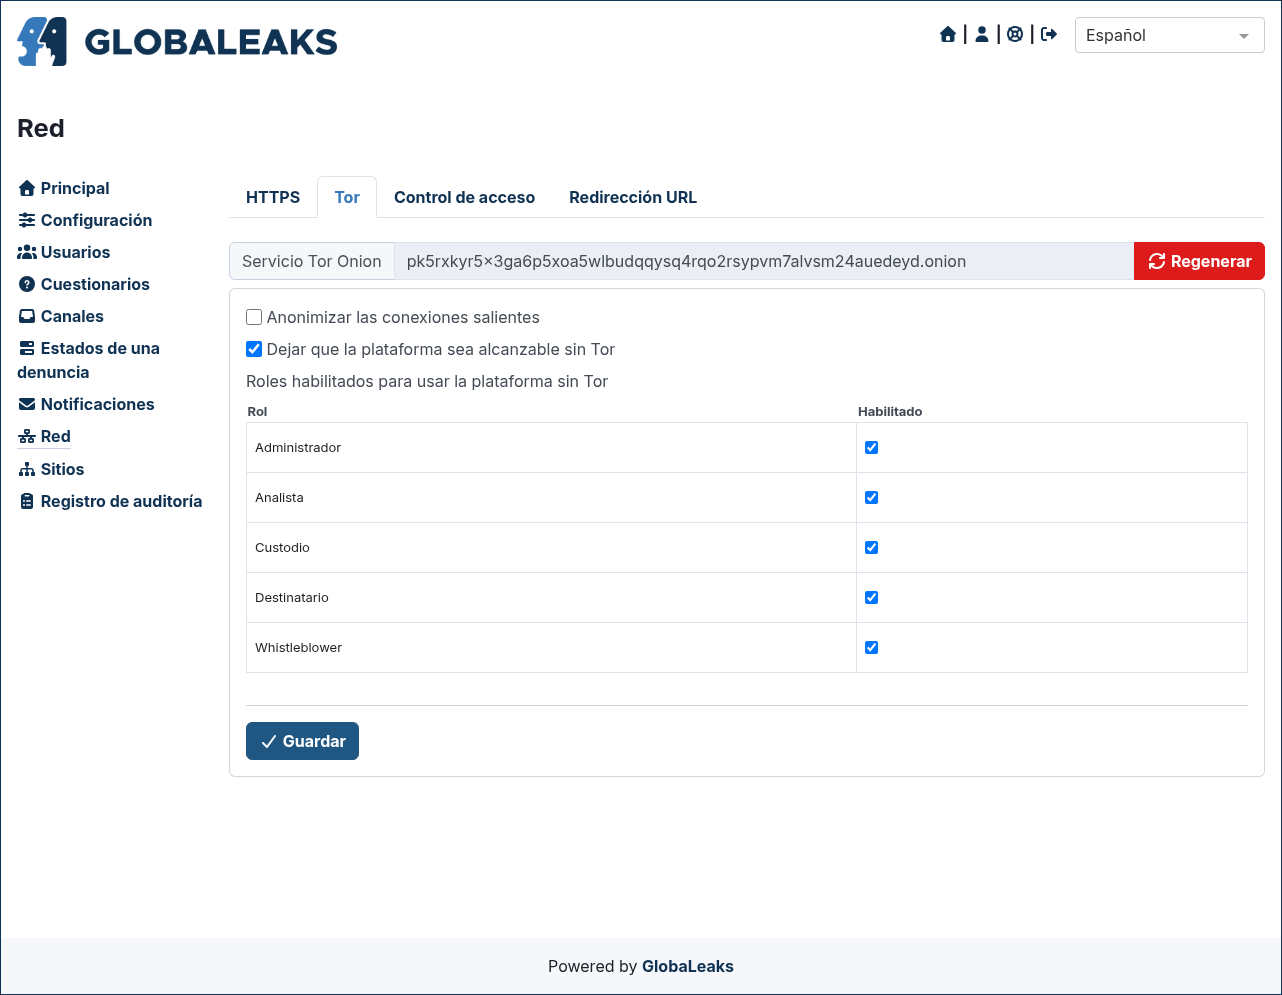Open user preferences via person icon

click(x=982, y=35)
